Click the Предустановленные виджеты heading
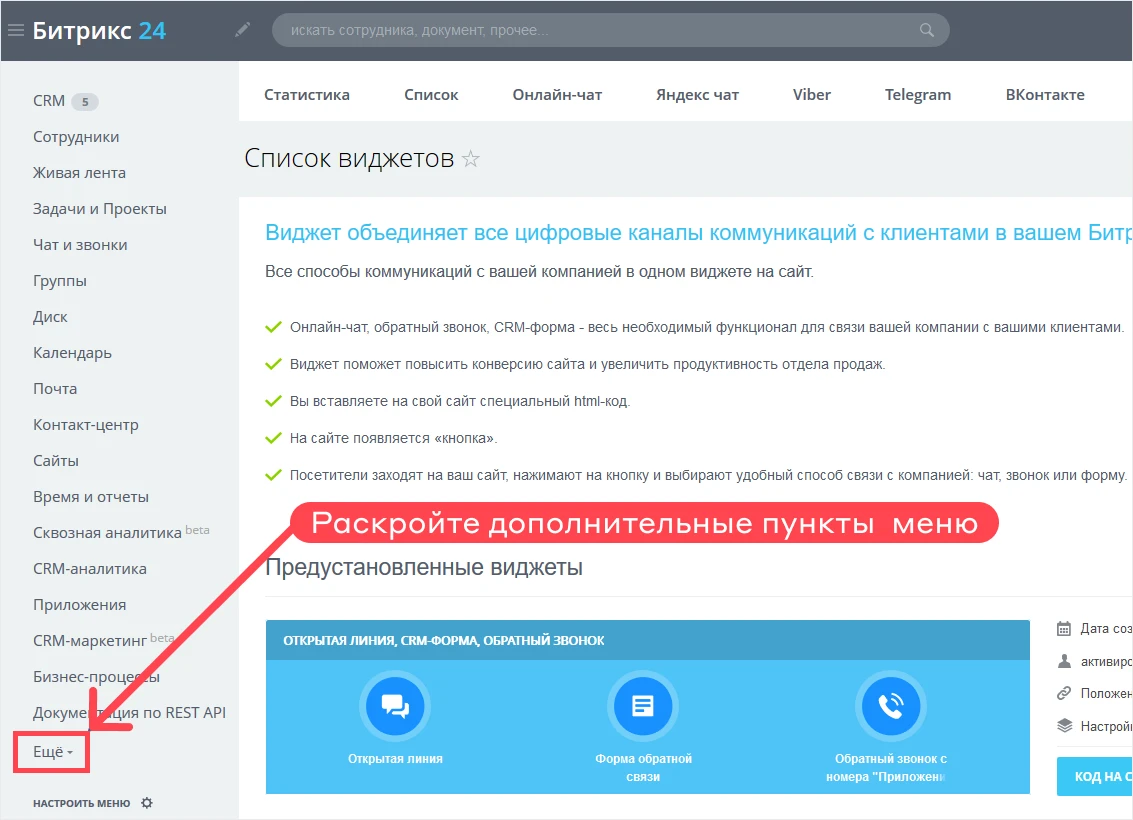This screenshot has height=820, width=1133. point(423,568)
